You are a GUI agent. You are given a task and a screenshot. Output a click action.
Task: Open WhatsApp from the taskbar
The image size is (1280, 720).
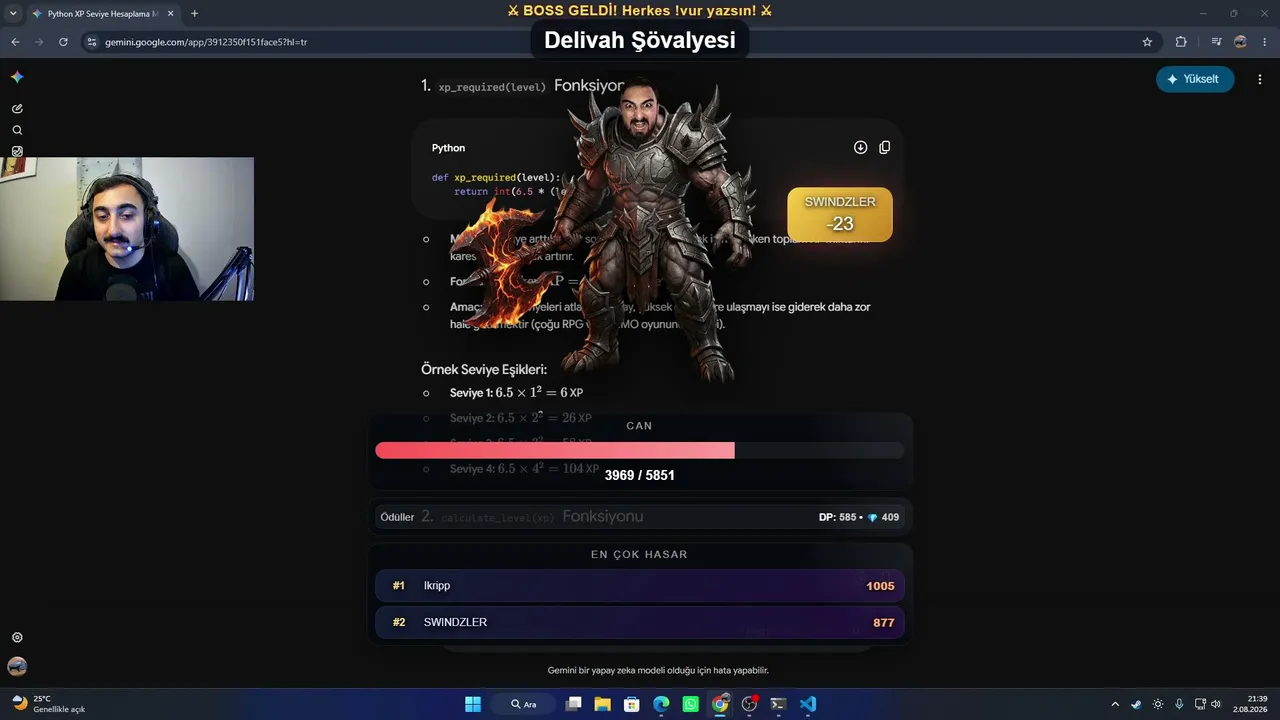tap(690, 704)
